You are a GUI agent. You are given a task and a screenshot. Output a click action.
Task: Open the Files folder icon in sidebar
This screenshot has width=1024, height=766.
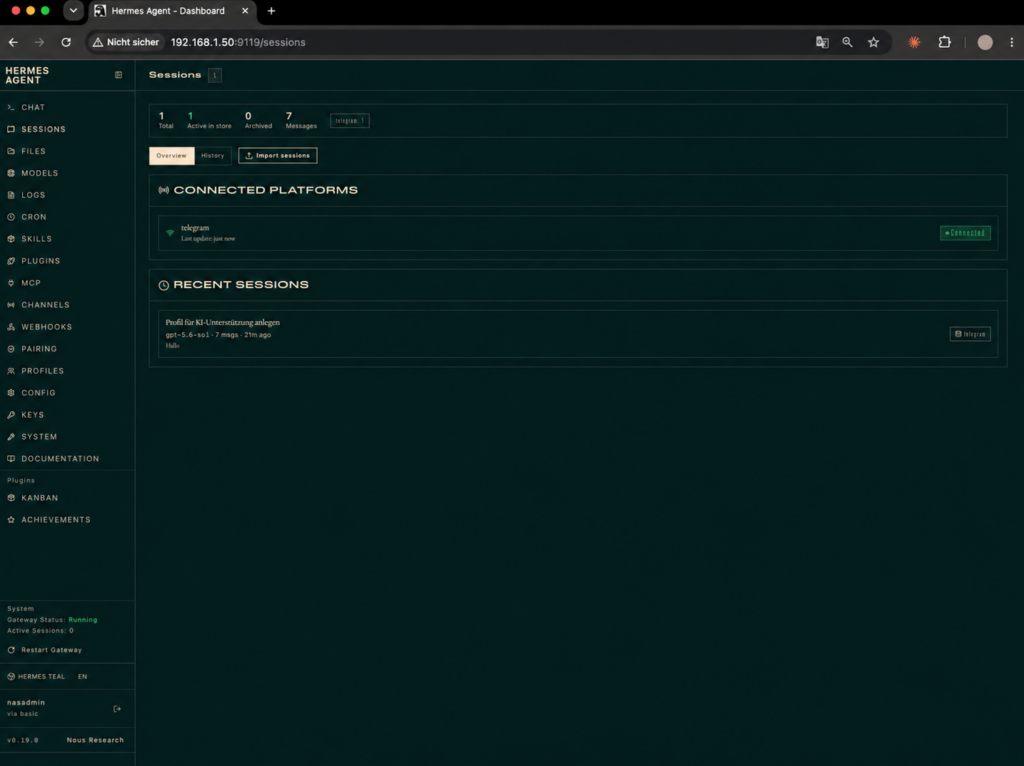click(11, 151)
